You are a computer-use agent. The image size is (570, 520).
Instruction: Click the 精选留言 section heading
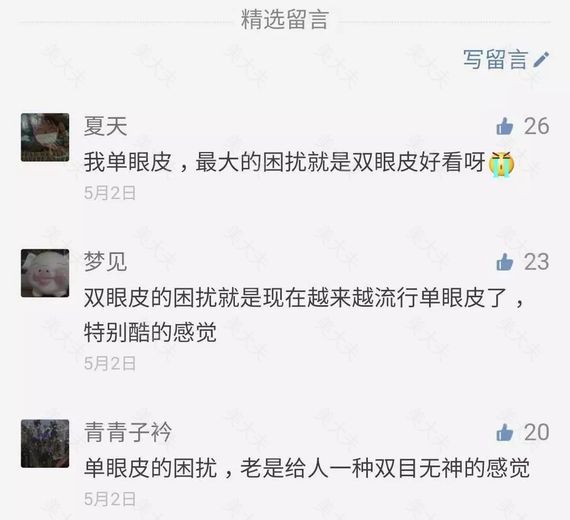click(285, 20)
